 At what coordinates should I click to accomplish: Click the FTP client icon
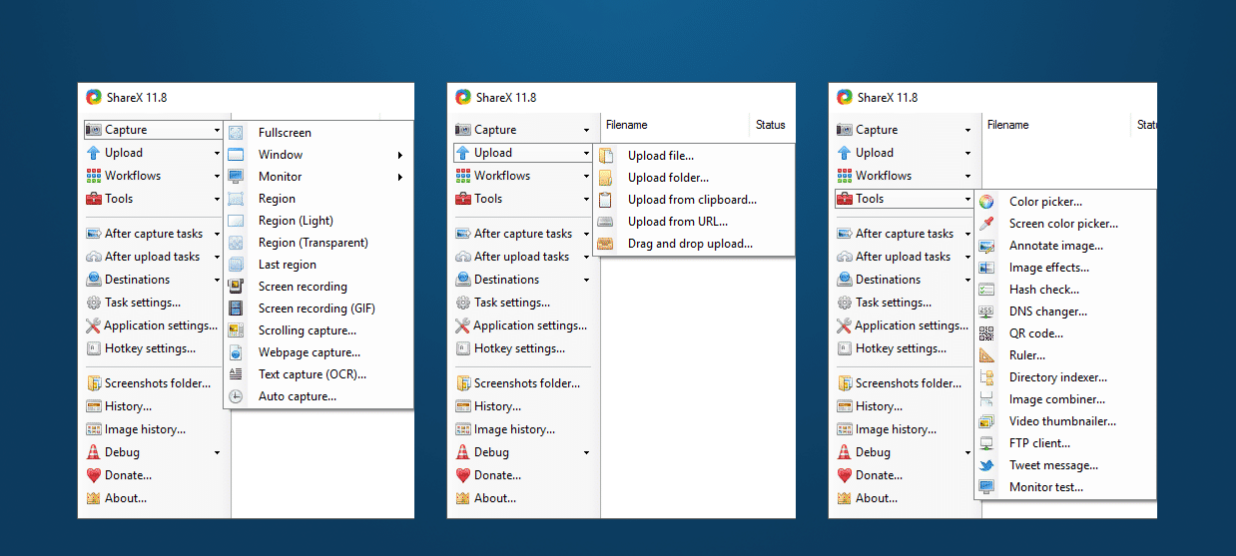pos(987,443)
